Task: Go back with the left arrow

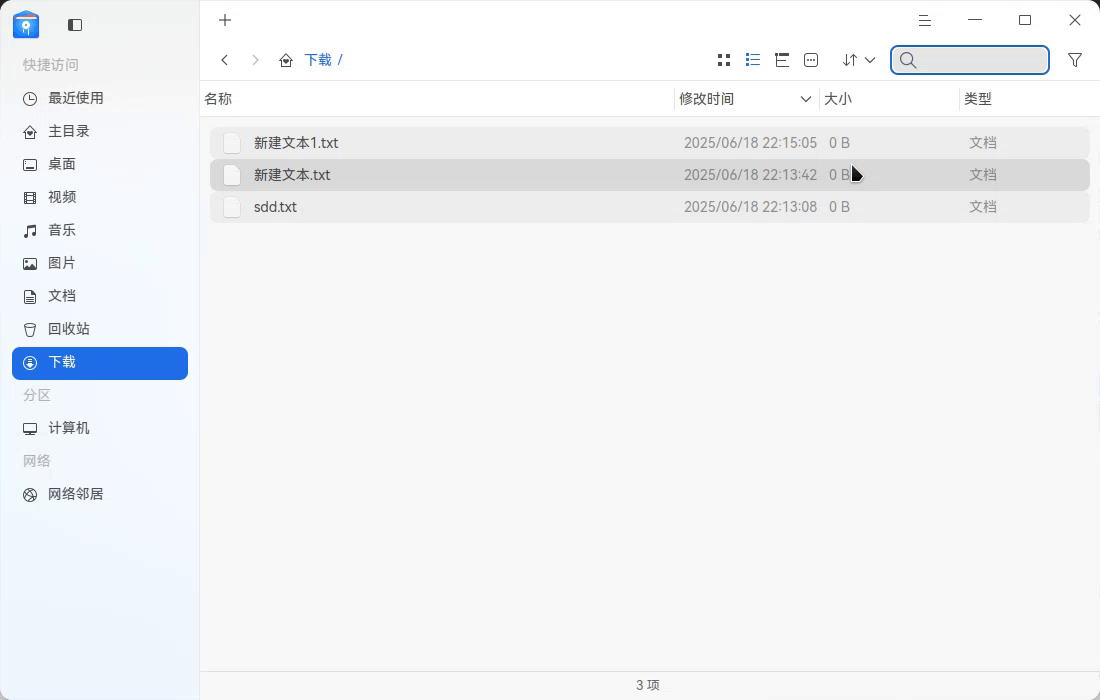Action: point(224,60)
